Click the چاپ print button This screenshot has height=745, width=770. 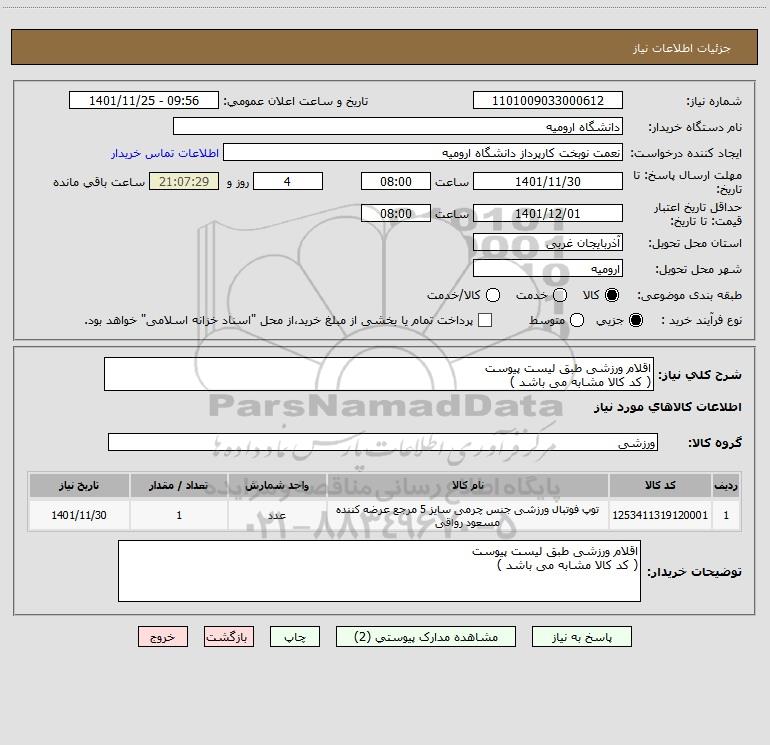295,637
